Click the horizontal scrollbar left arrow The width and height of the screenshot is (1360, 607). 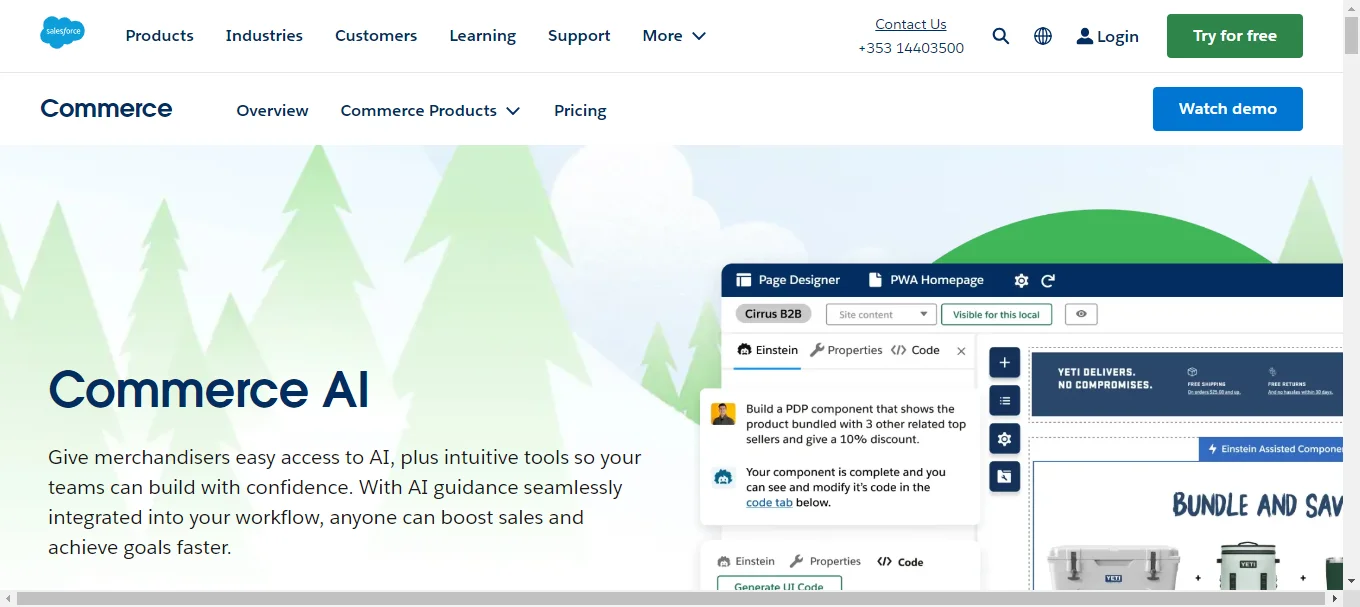coord(8,599)
